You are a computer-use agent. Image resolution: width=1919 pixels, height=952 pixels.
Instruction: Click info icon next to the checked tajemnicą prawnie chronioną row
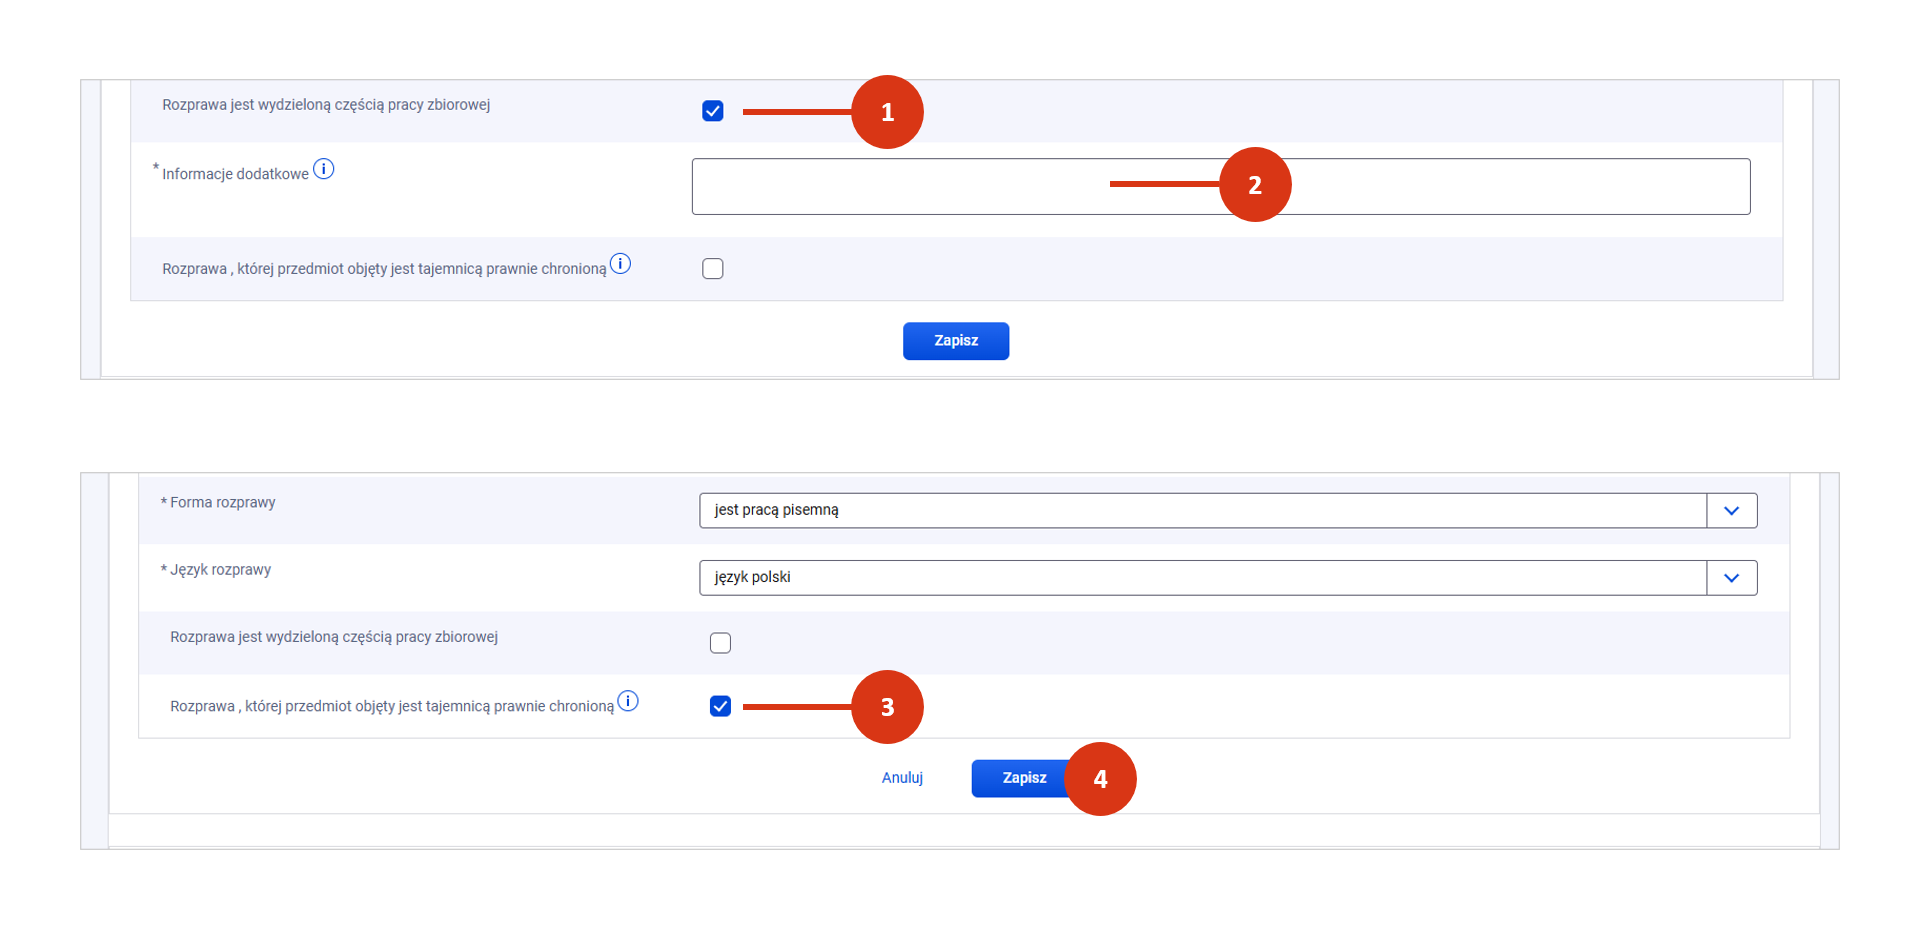click(x=627, y=701)
